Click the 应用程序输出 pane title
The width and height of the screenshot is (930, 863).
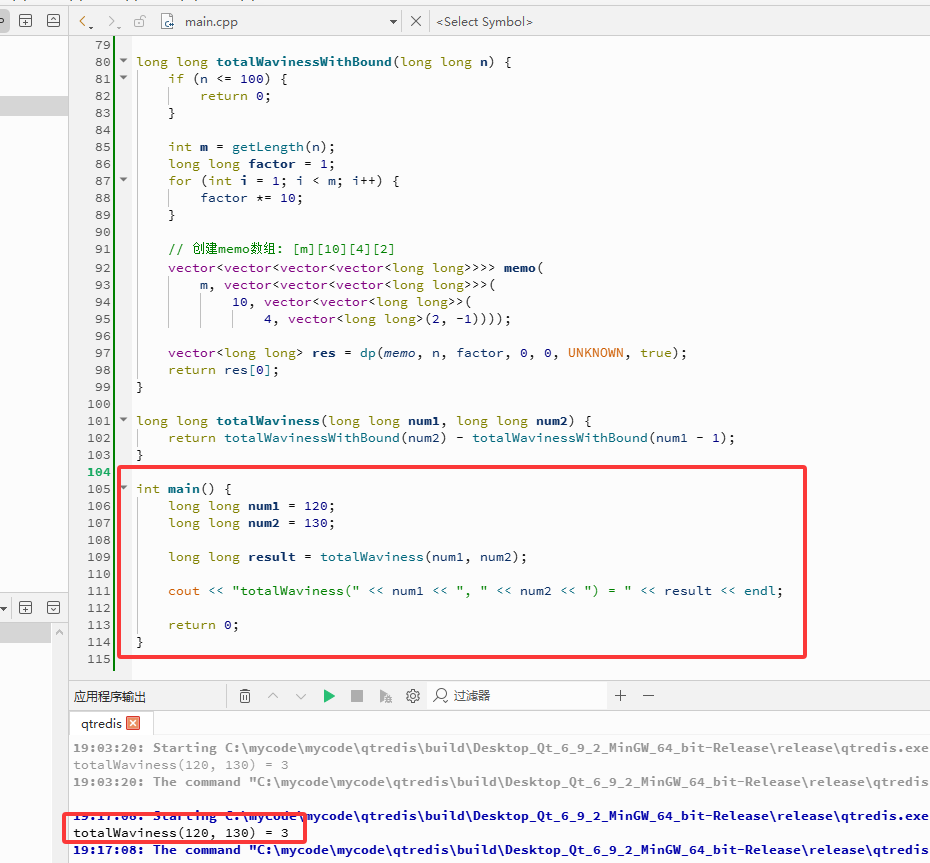tap(110, 696)
